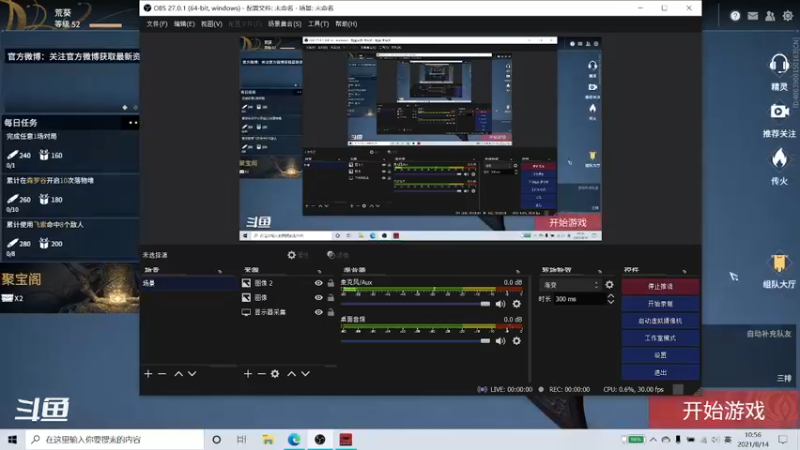Mute the 麦克风/Aux audio channel

pyautogui.click(x=501, y=304)
